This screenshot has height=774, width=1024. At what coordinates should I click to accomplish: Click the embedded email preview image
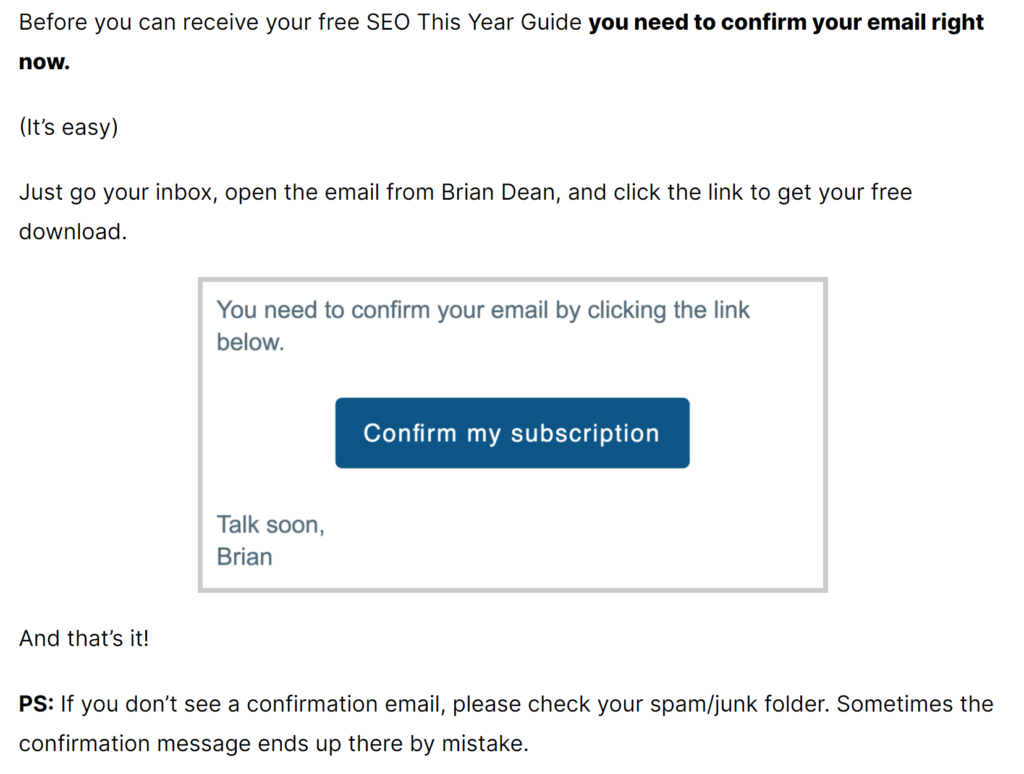(513, 435)
